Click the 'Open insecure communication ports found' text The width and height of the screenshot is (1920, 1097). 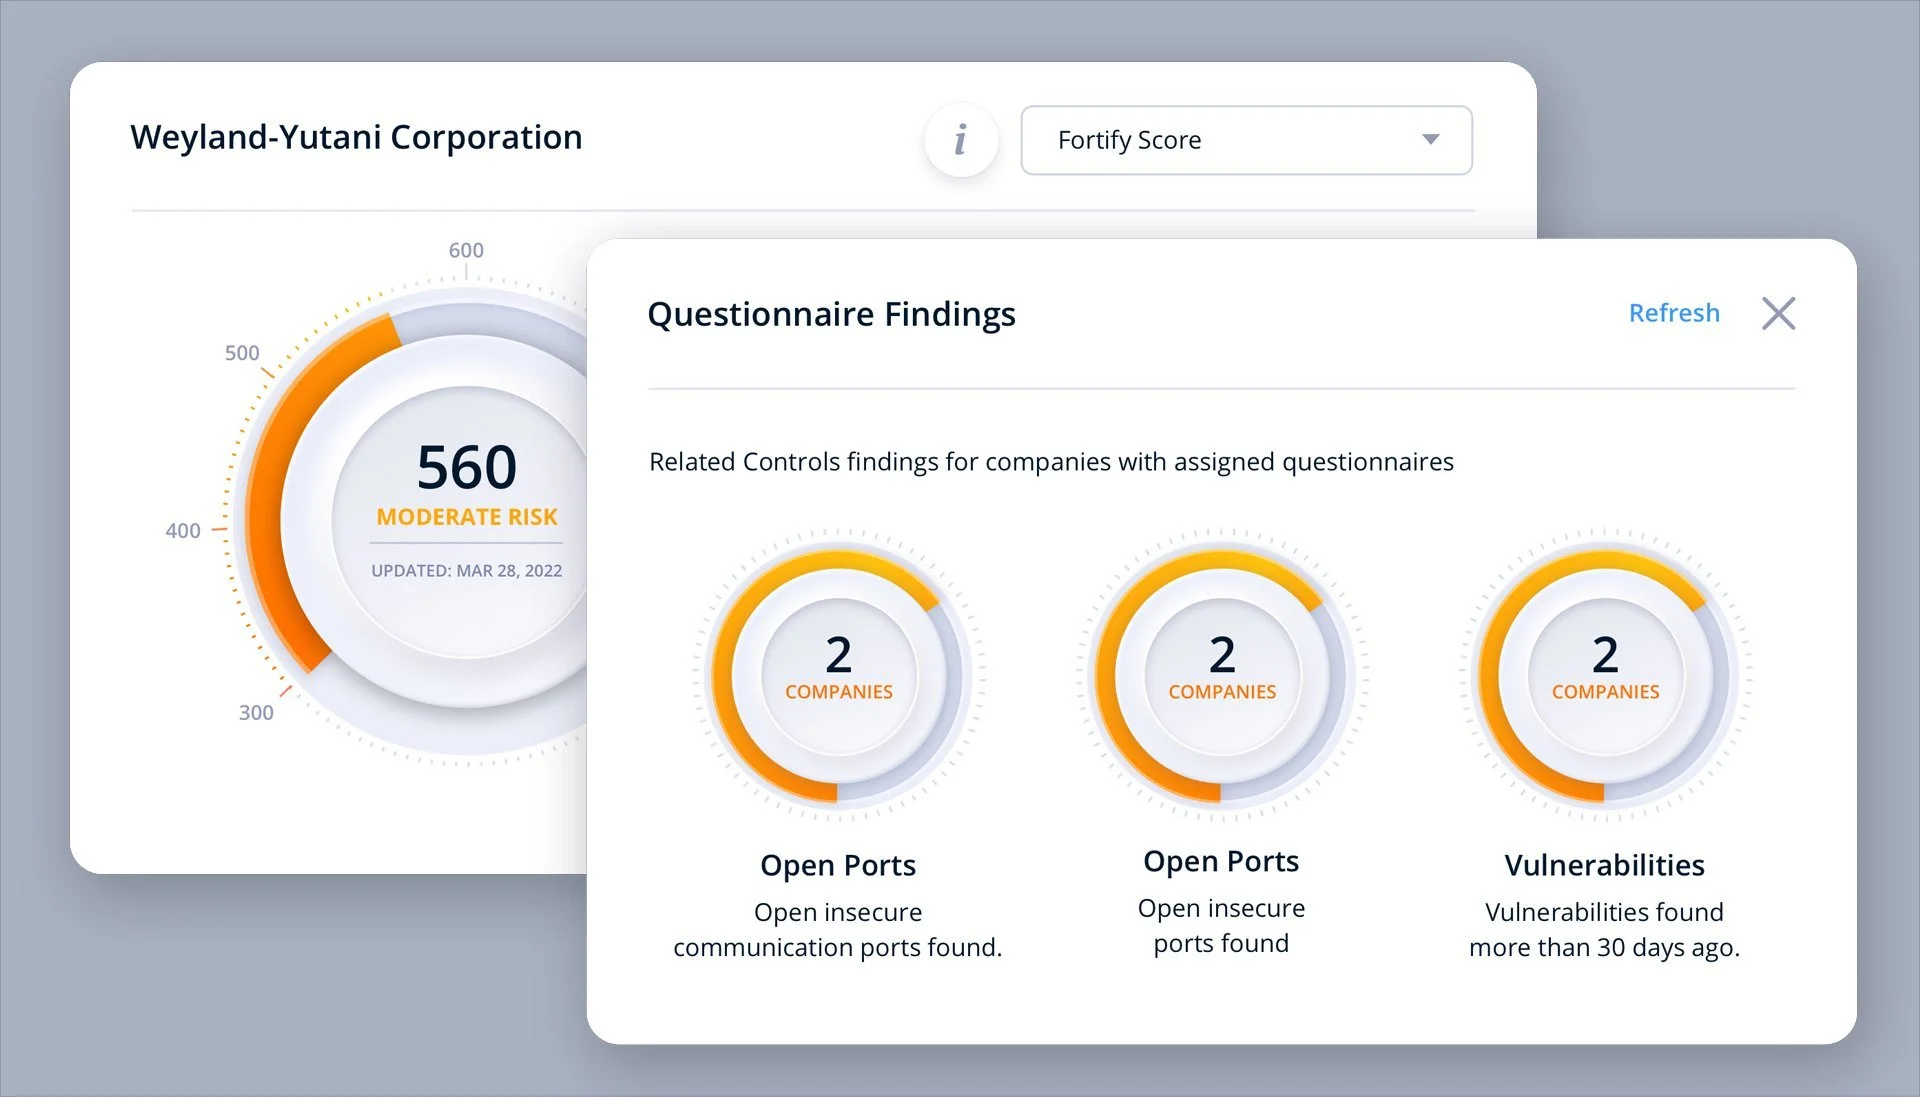838,930
